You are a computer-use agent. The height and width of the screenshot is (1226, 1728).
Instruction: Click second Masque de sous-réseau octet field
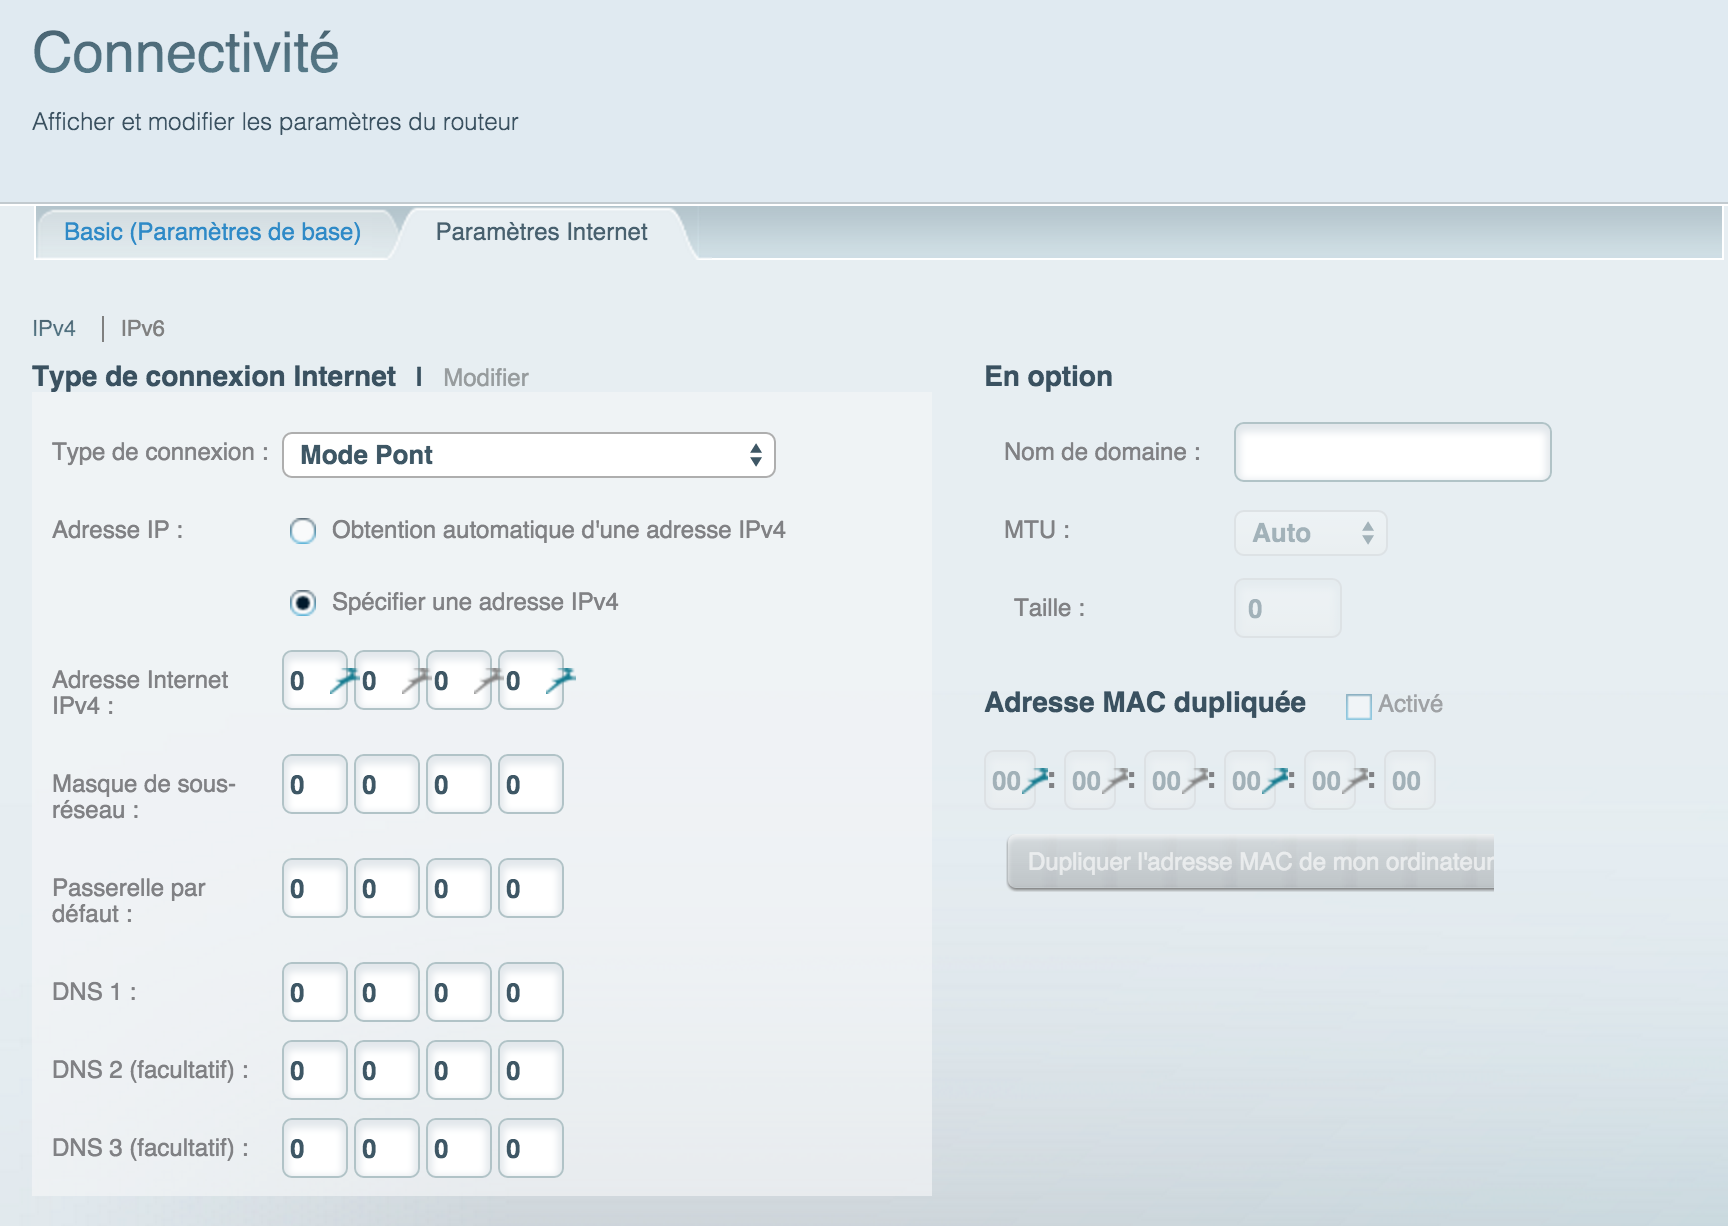point(387,785)
